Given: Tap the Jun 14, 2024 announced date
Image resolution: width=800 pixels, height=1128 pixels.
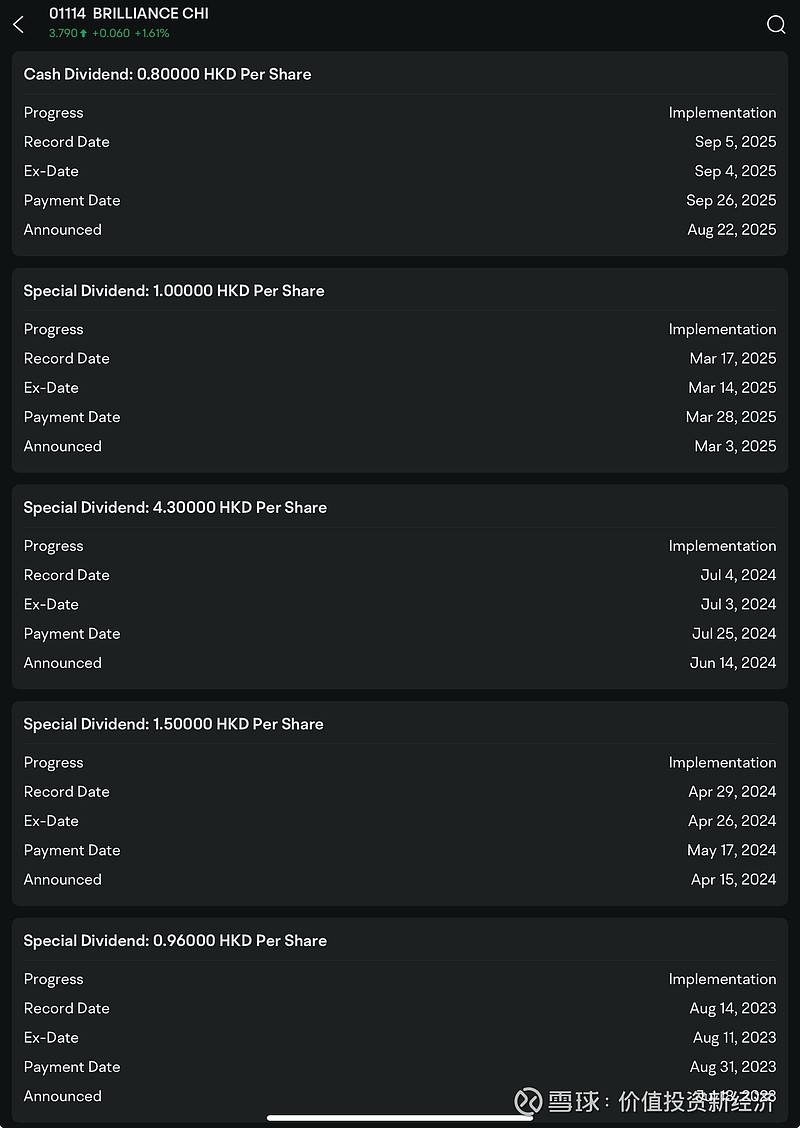Looking at the screenshot, I should [733, 663].
